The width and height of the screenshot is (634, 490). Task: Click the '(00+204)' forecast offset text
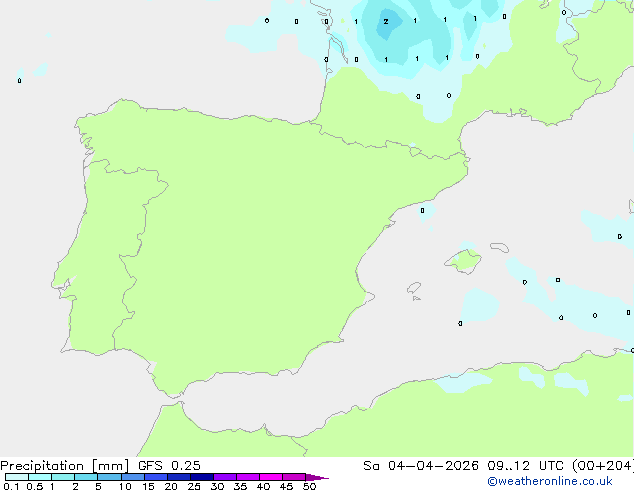[x=603, y=466]
